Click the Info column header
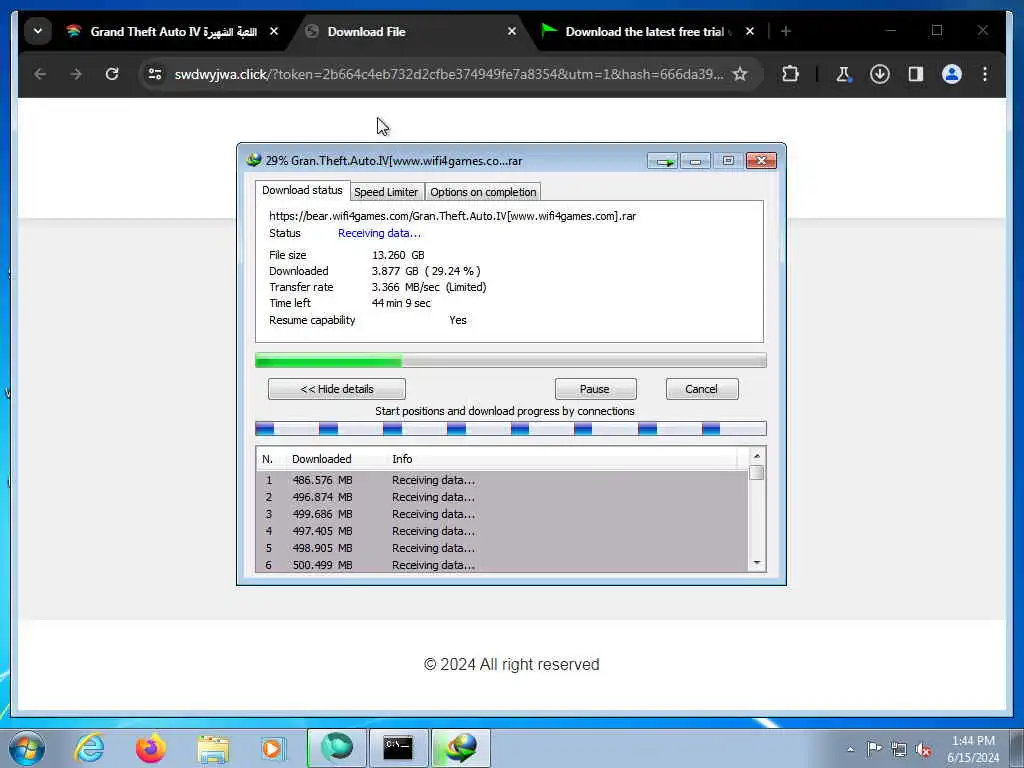 [402, 459]
